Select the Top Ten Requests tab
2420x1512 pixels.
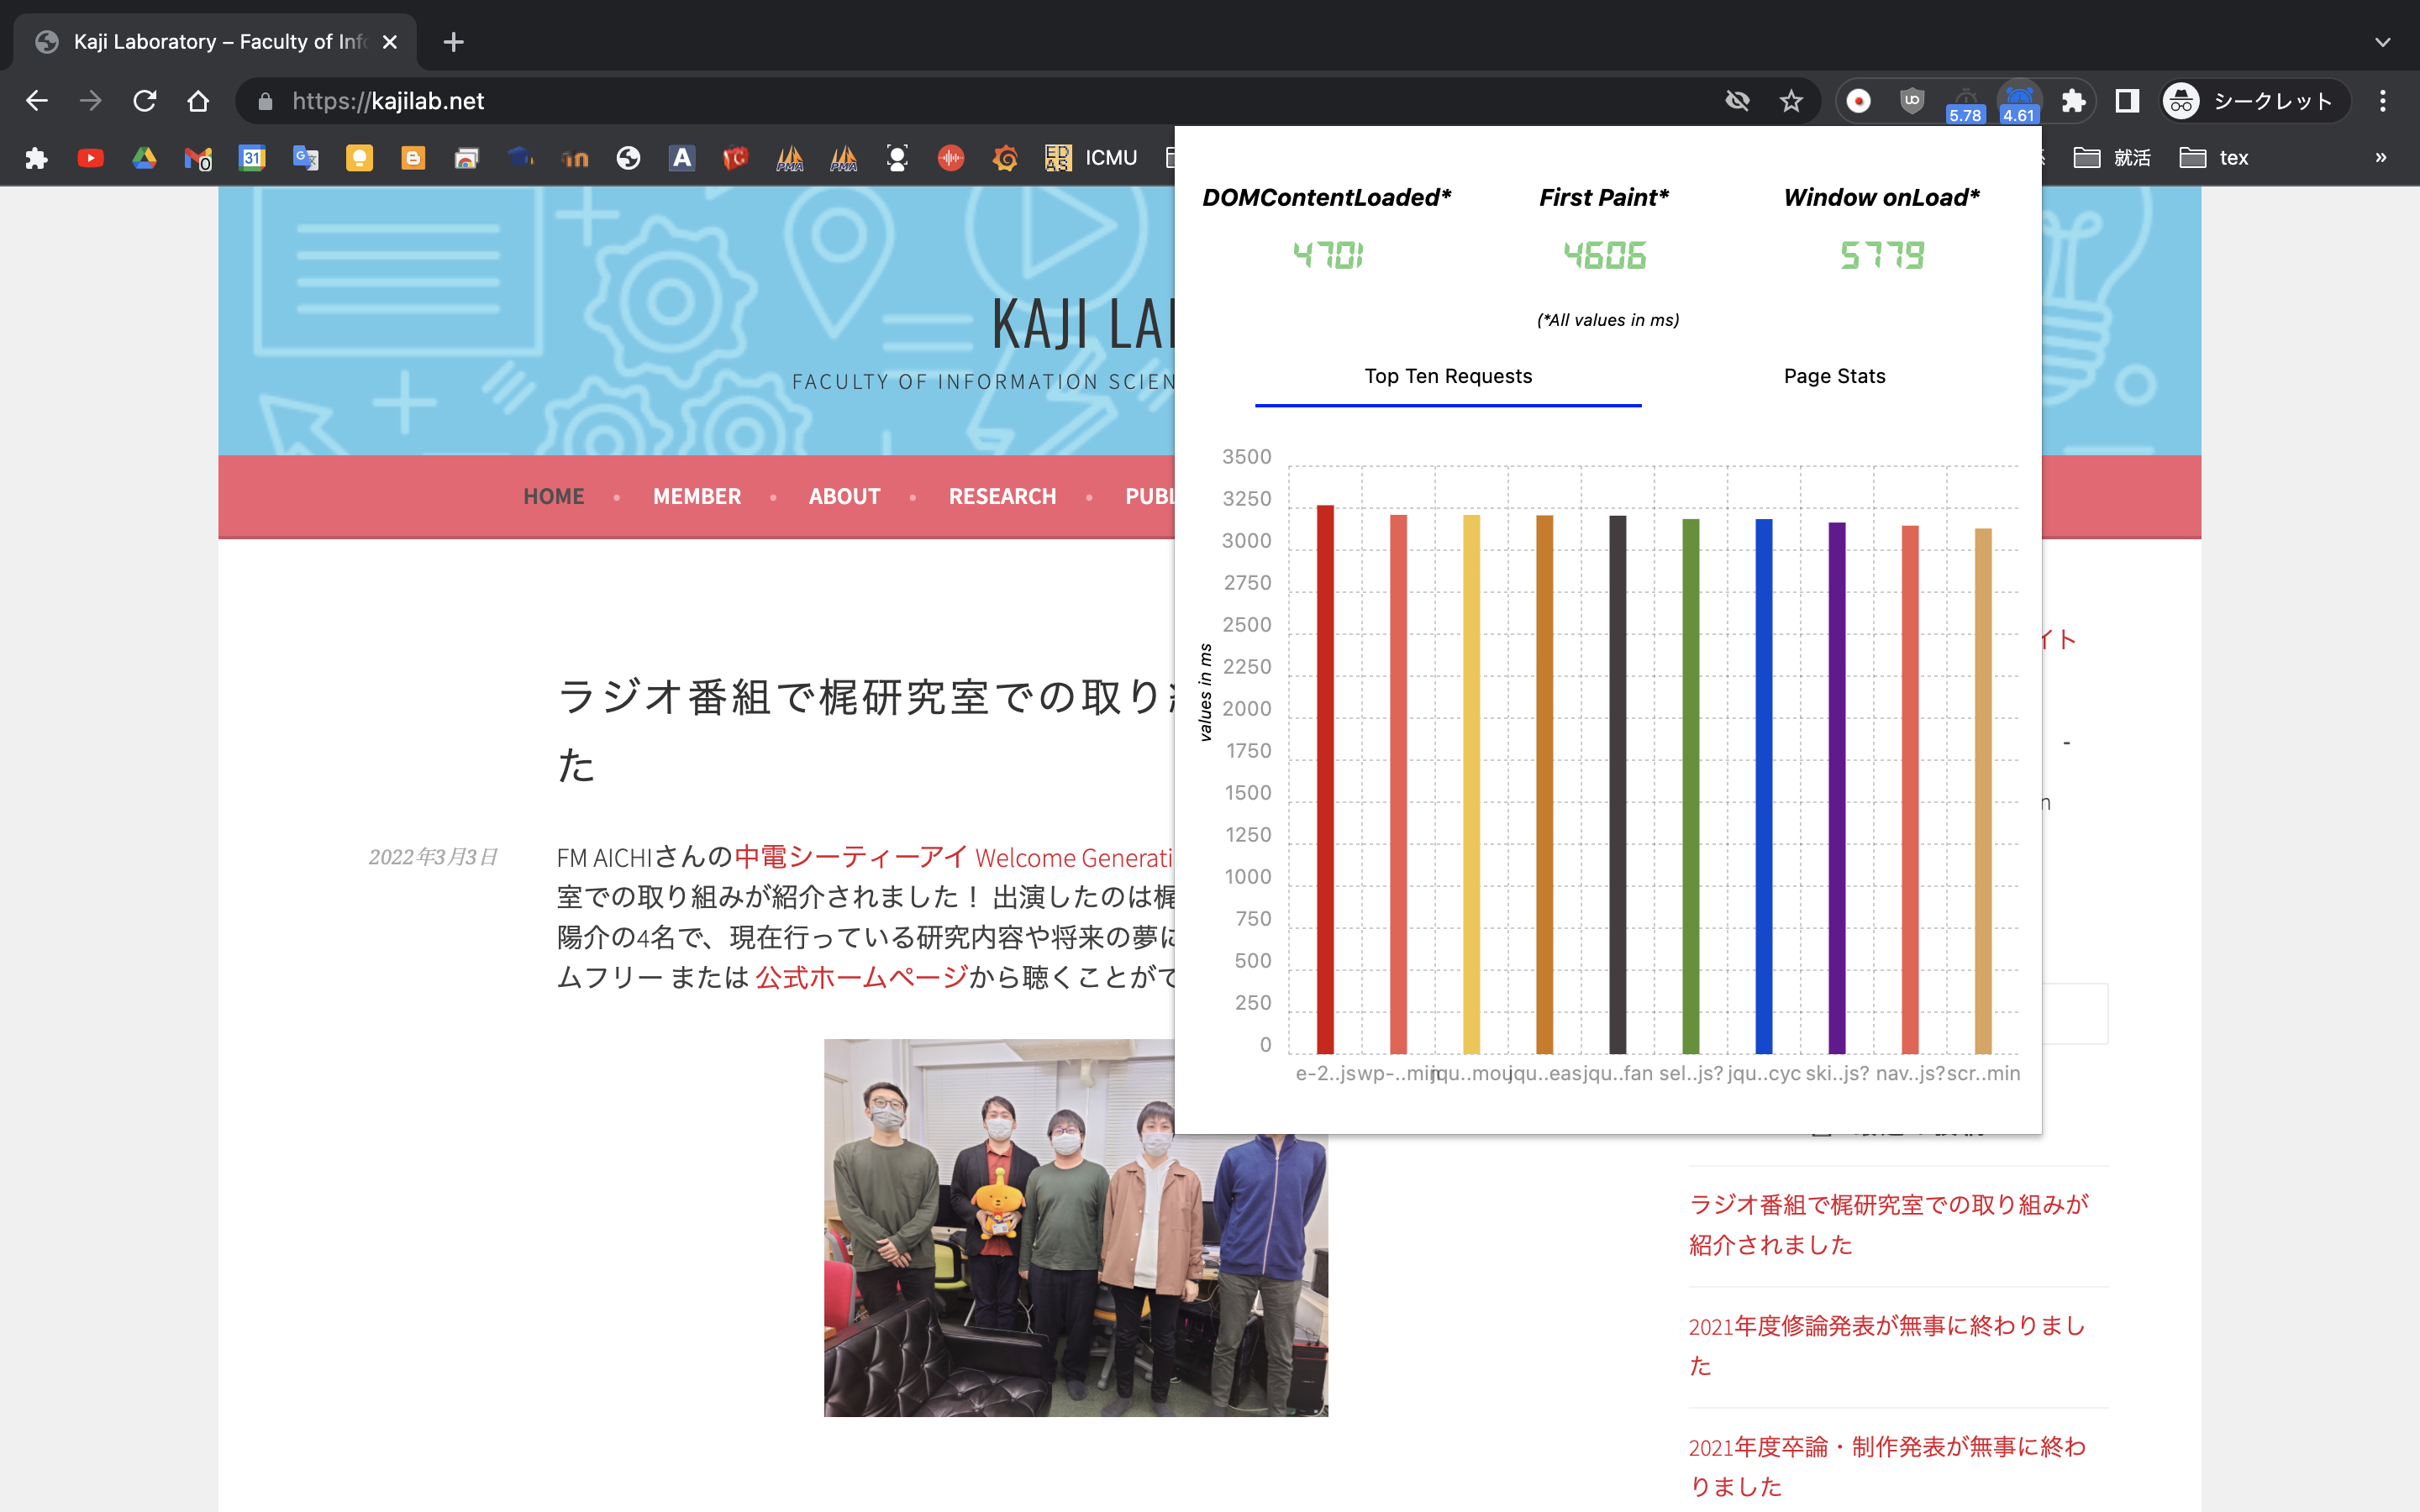coord(1447,376)
